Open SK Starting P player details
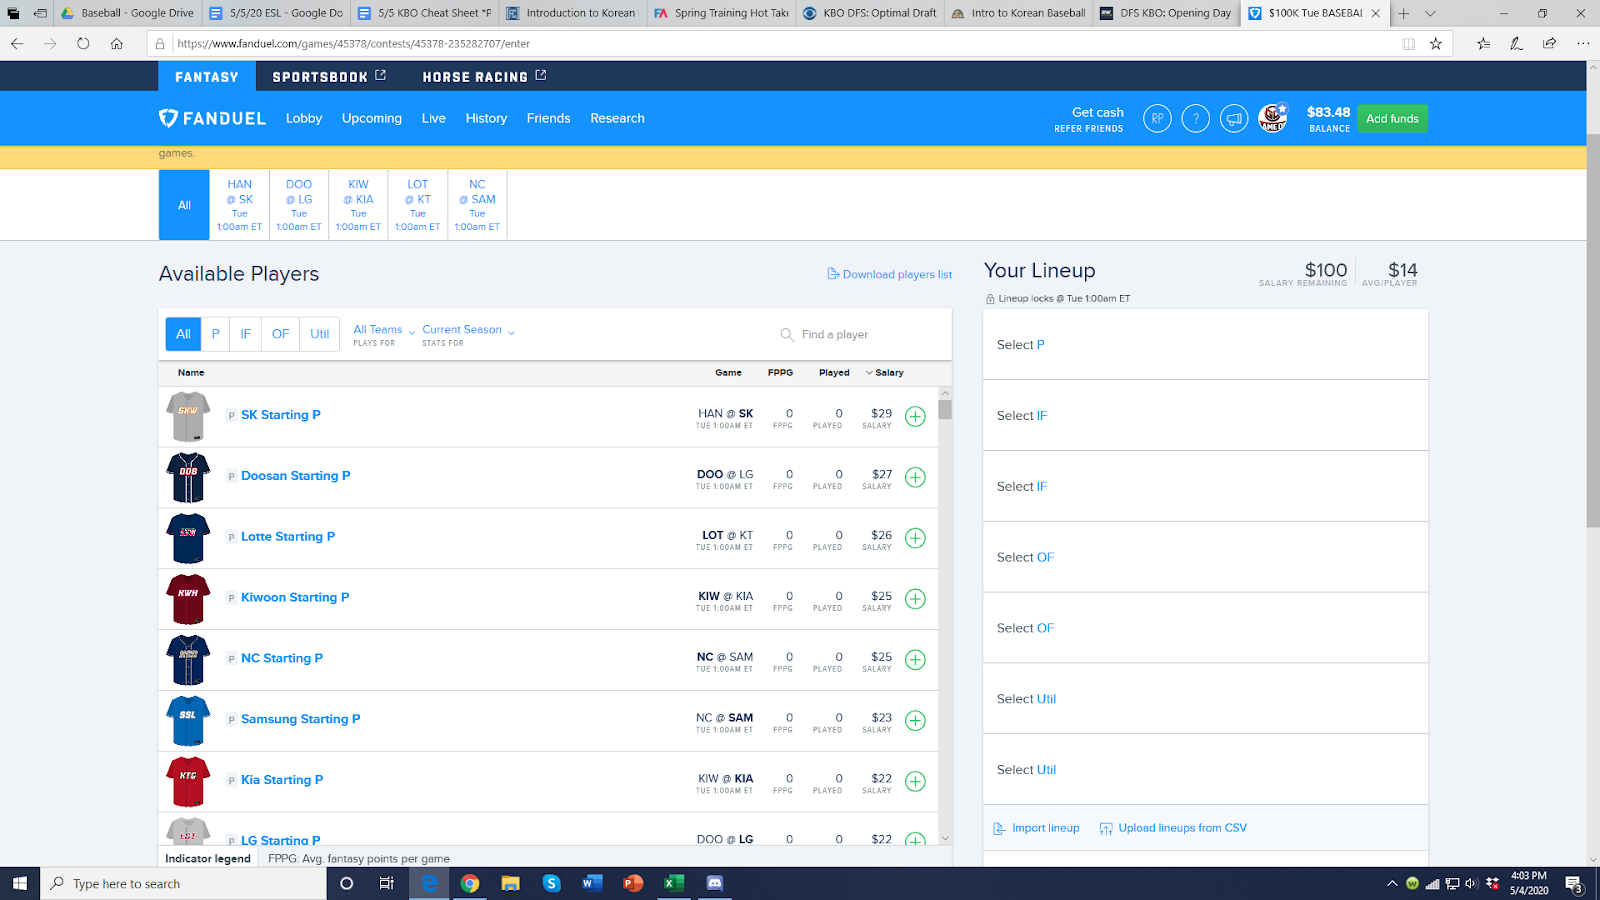 [x=281, y=415]
